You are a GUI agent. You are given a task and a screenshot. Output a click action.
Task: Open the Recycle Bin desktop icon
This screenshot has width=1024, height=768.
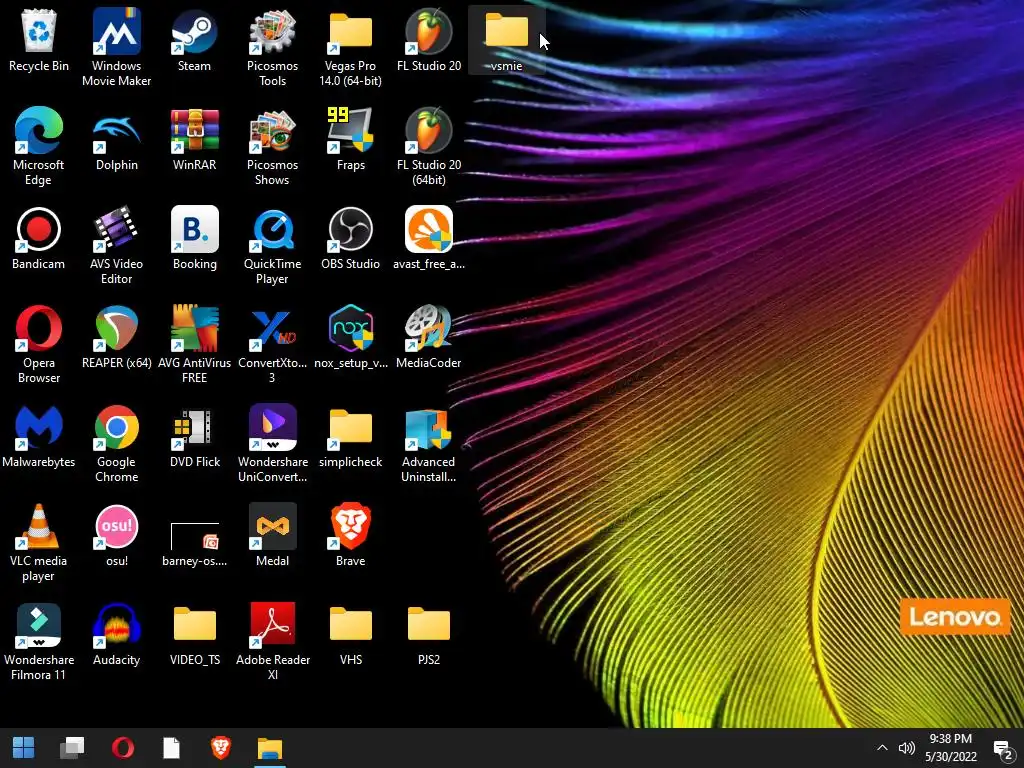point(39,40)
